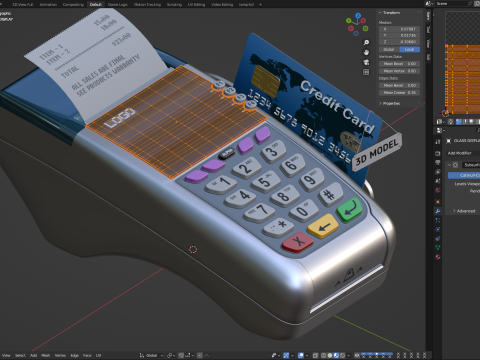Open the pivot point dropdown
The height and width of the screenshot is (360, 480).
171,355
